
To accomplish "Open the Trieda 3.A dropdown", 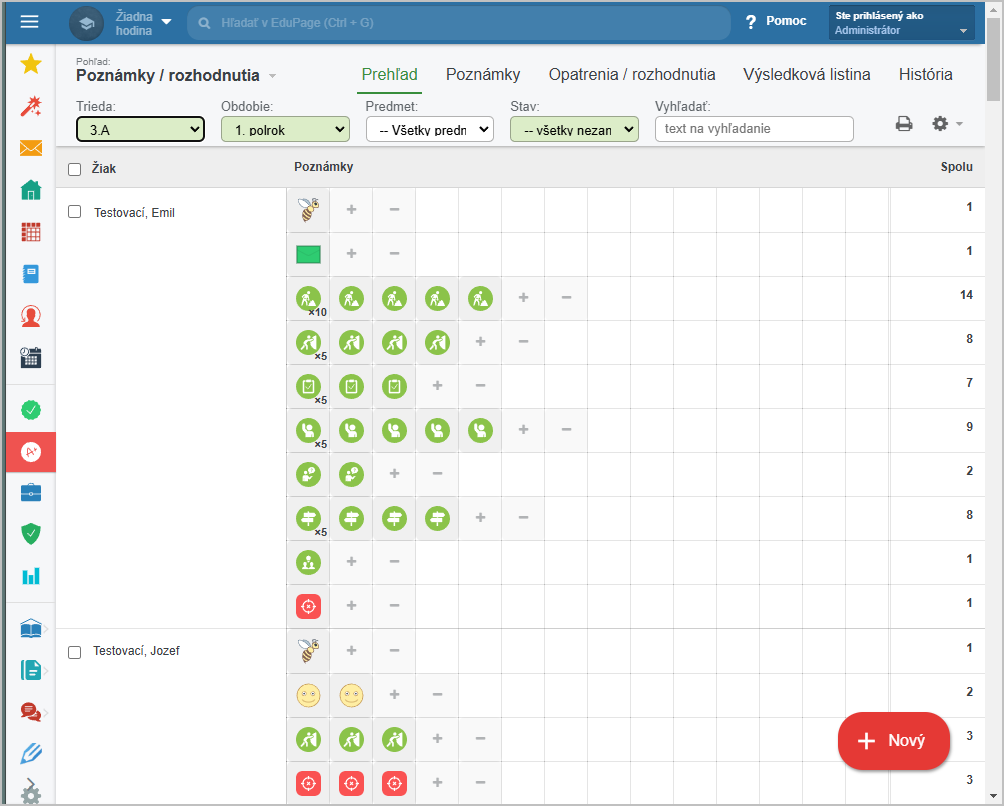I will 140,129.
